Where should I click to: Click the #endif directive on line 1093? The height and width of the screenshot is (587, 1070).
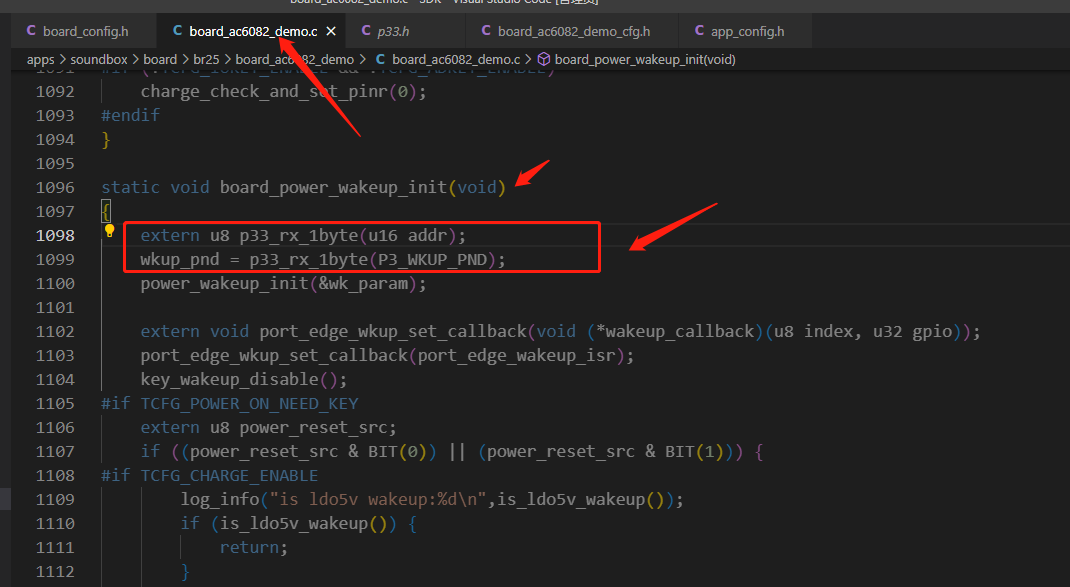tap(130, 115)
